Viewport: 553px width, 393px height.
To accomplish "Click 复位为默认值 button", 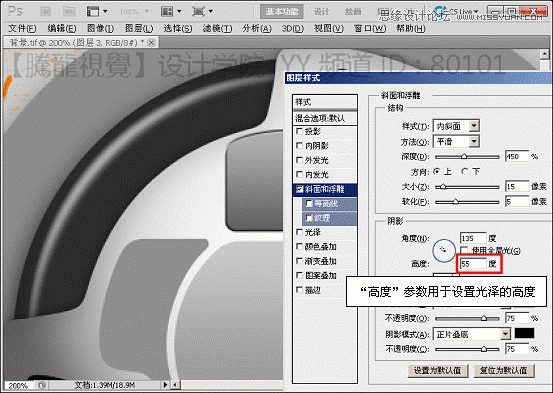I will (504, 370).
